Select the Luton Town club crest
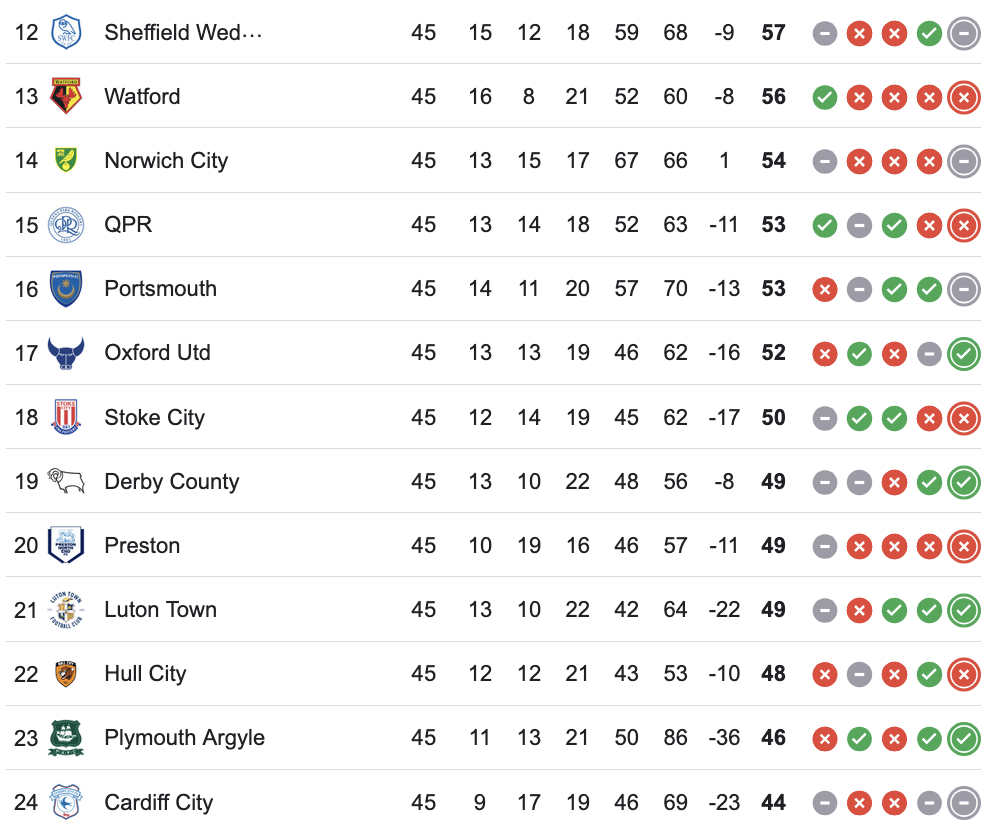 (x=66, y=610)
